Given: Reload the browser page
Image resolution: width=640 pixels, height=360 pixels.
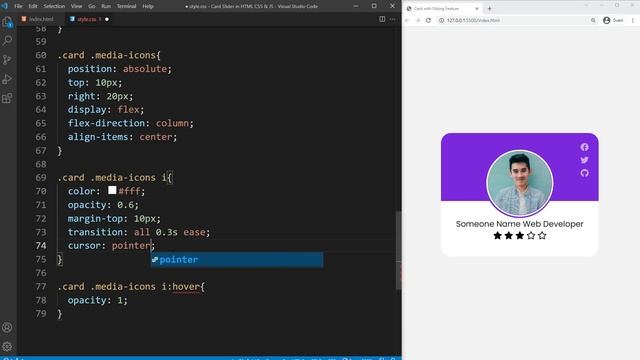Looking at the screenshot, I should [428, 20].
